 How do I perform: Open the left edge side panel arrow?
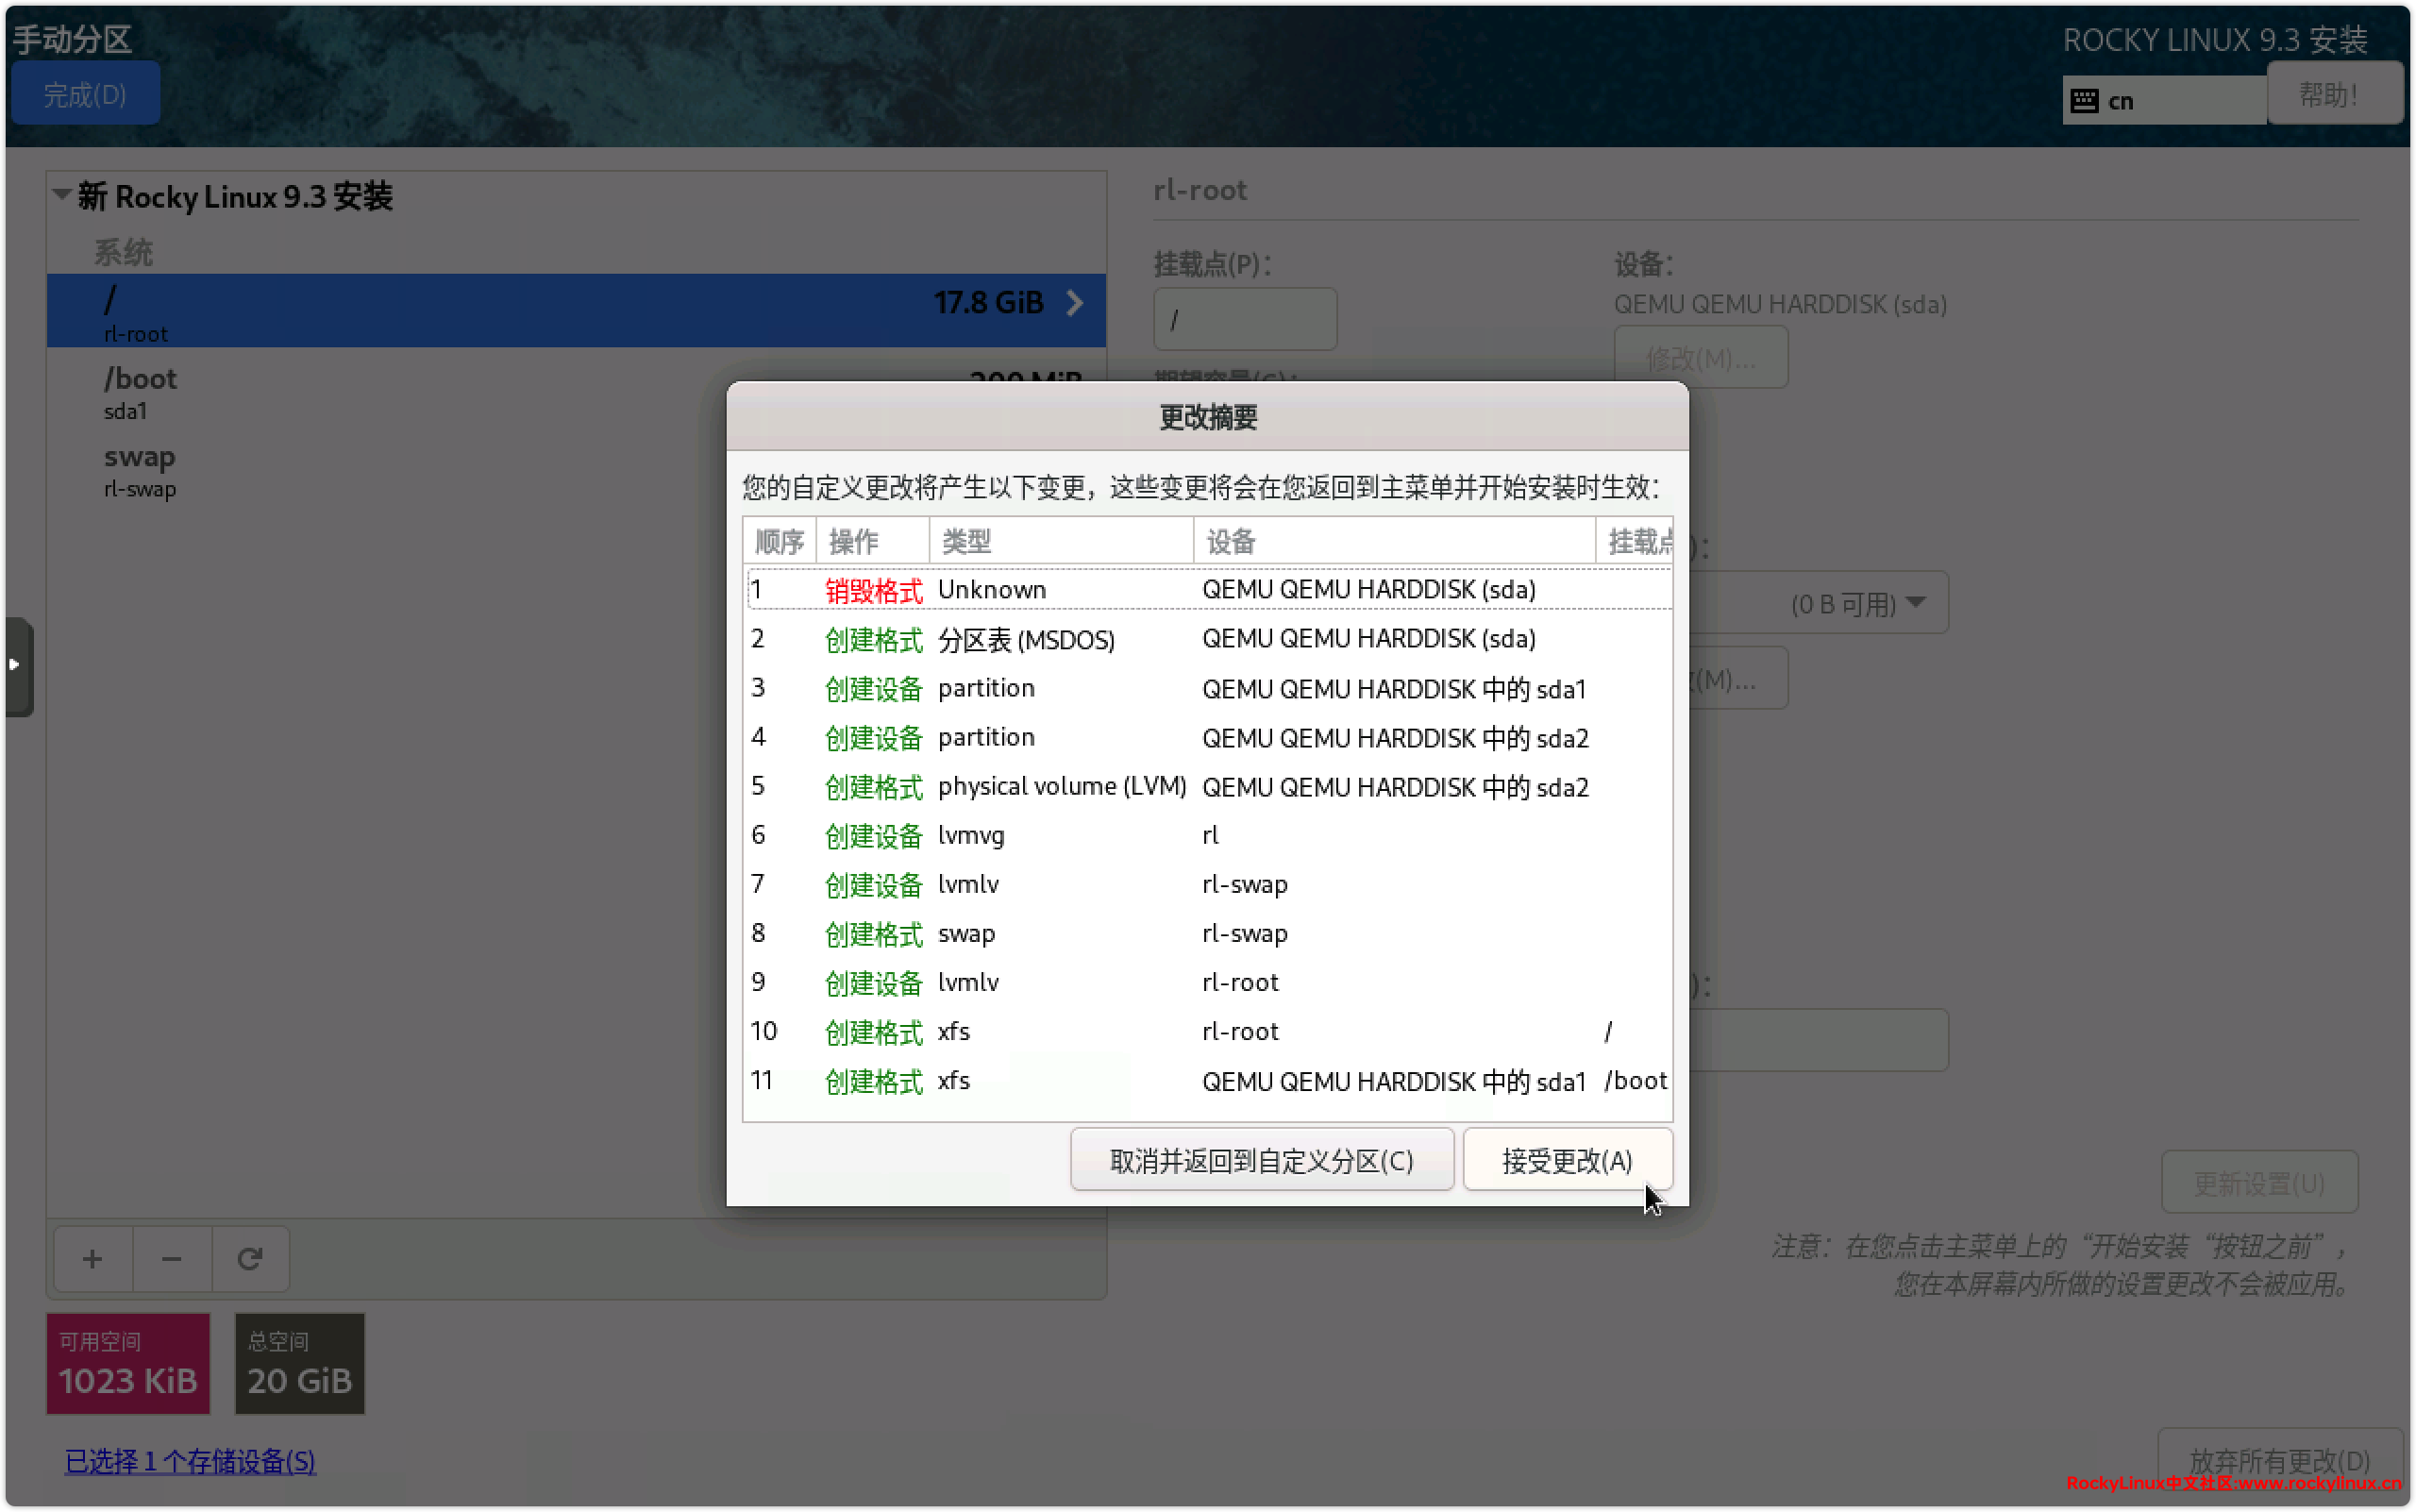15,665
